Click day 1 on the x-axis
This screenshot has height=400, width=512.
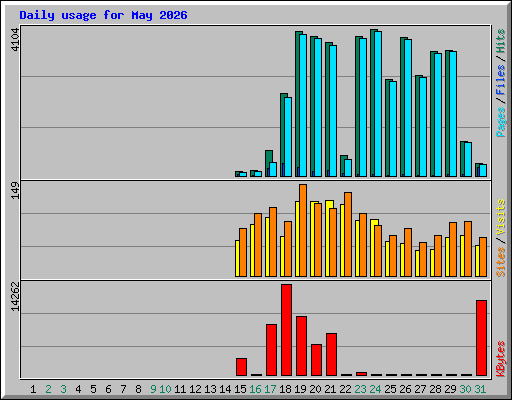pos(33,389)
